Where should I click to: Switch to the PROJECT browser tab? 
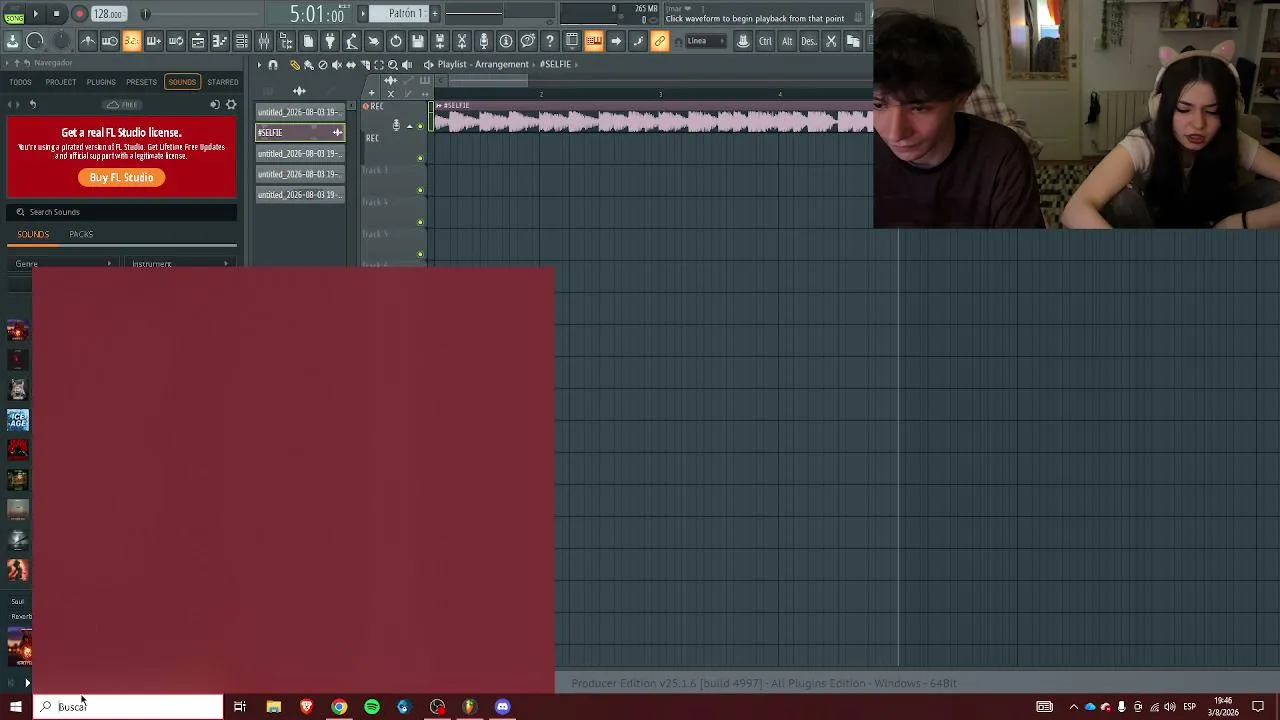(x=61, y=82)
